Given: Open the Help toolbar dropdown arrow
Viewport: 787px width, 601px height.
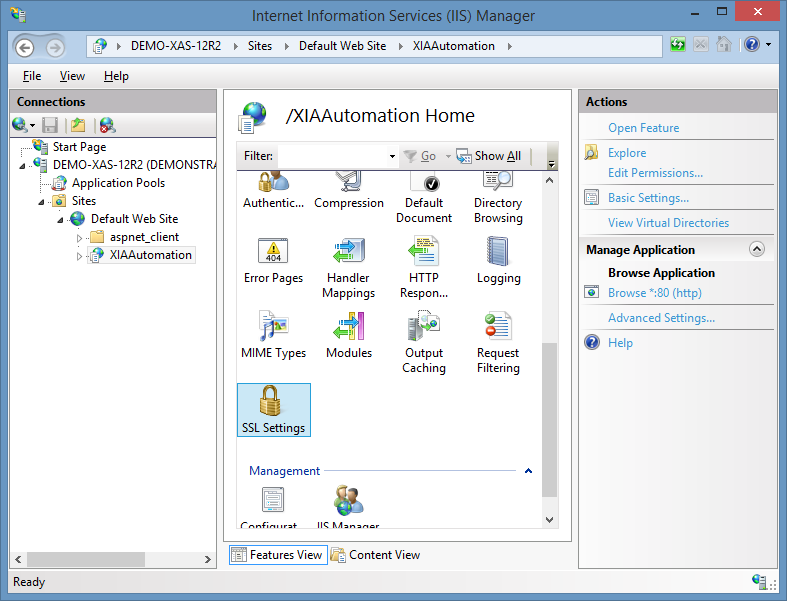Looking at the screenshot, I should pyautogui.click(x=768, y=45).
